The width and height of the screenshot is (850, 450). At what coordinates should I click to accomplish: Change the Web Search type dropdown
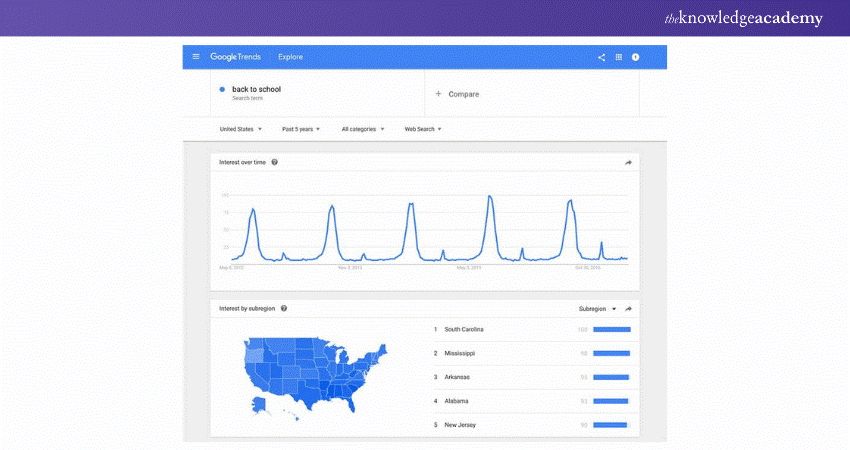[422, 129]
